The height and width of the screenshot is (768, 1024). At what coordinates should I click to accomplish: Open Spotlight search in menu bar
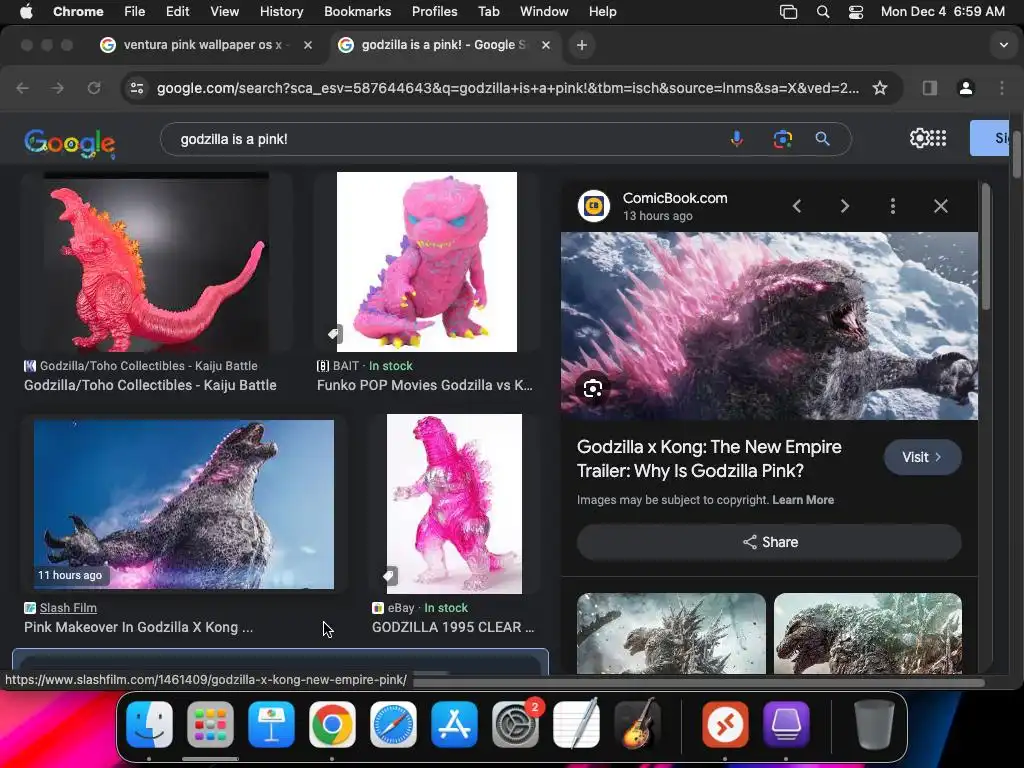[823, 12]
